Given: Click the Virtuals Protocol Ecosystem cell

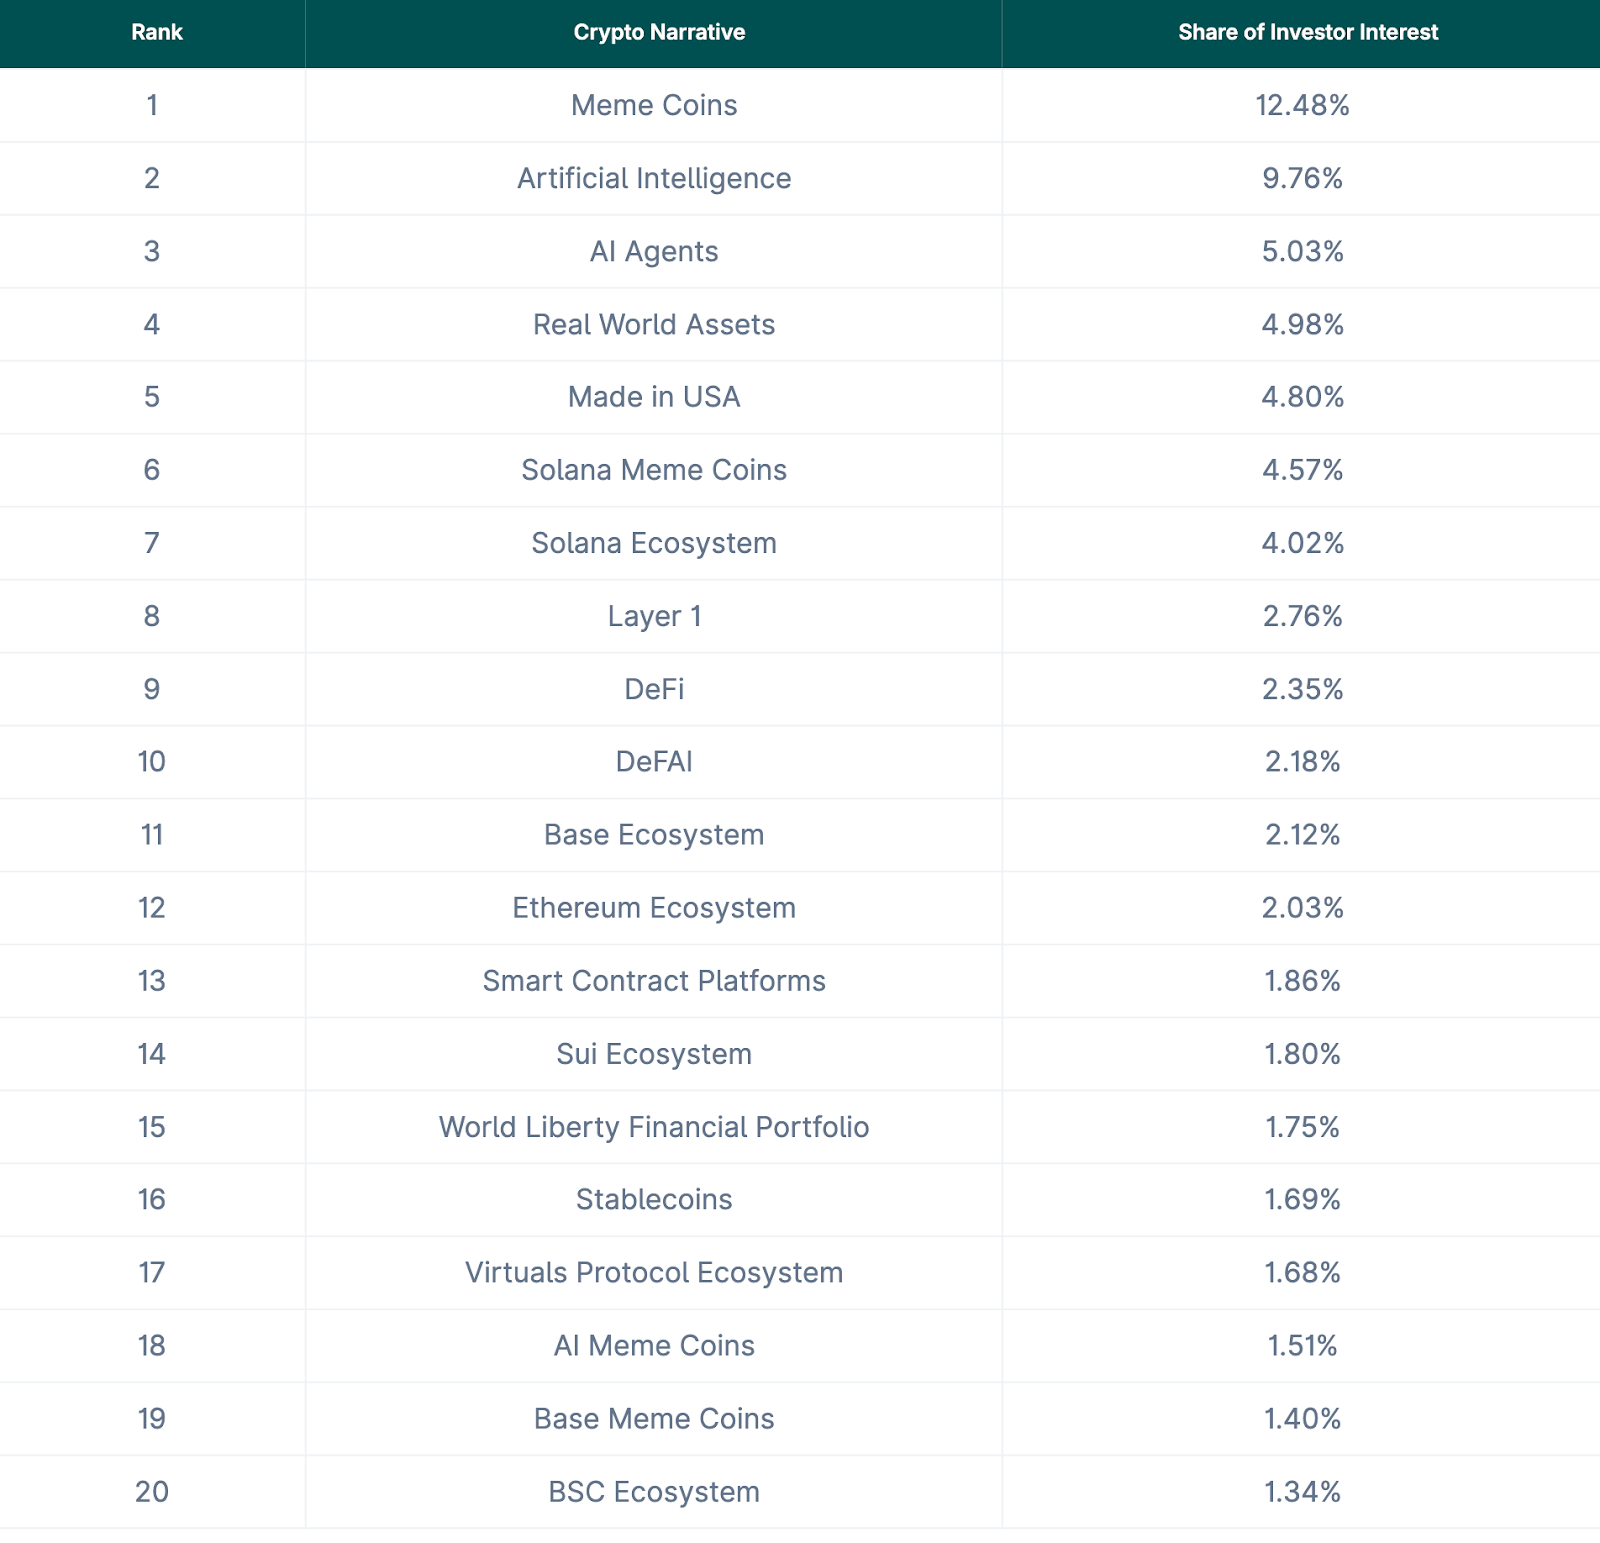Looking at the screenshot, I should (654, 1273).
